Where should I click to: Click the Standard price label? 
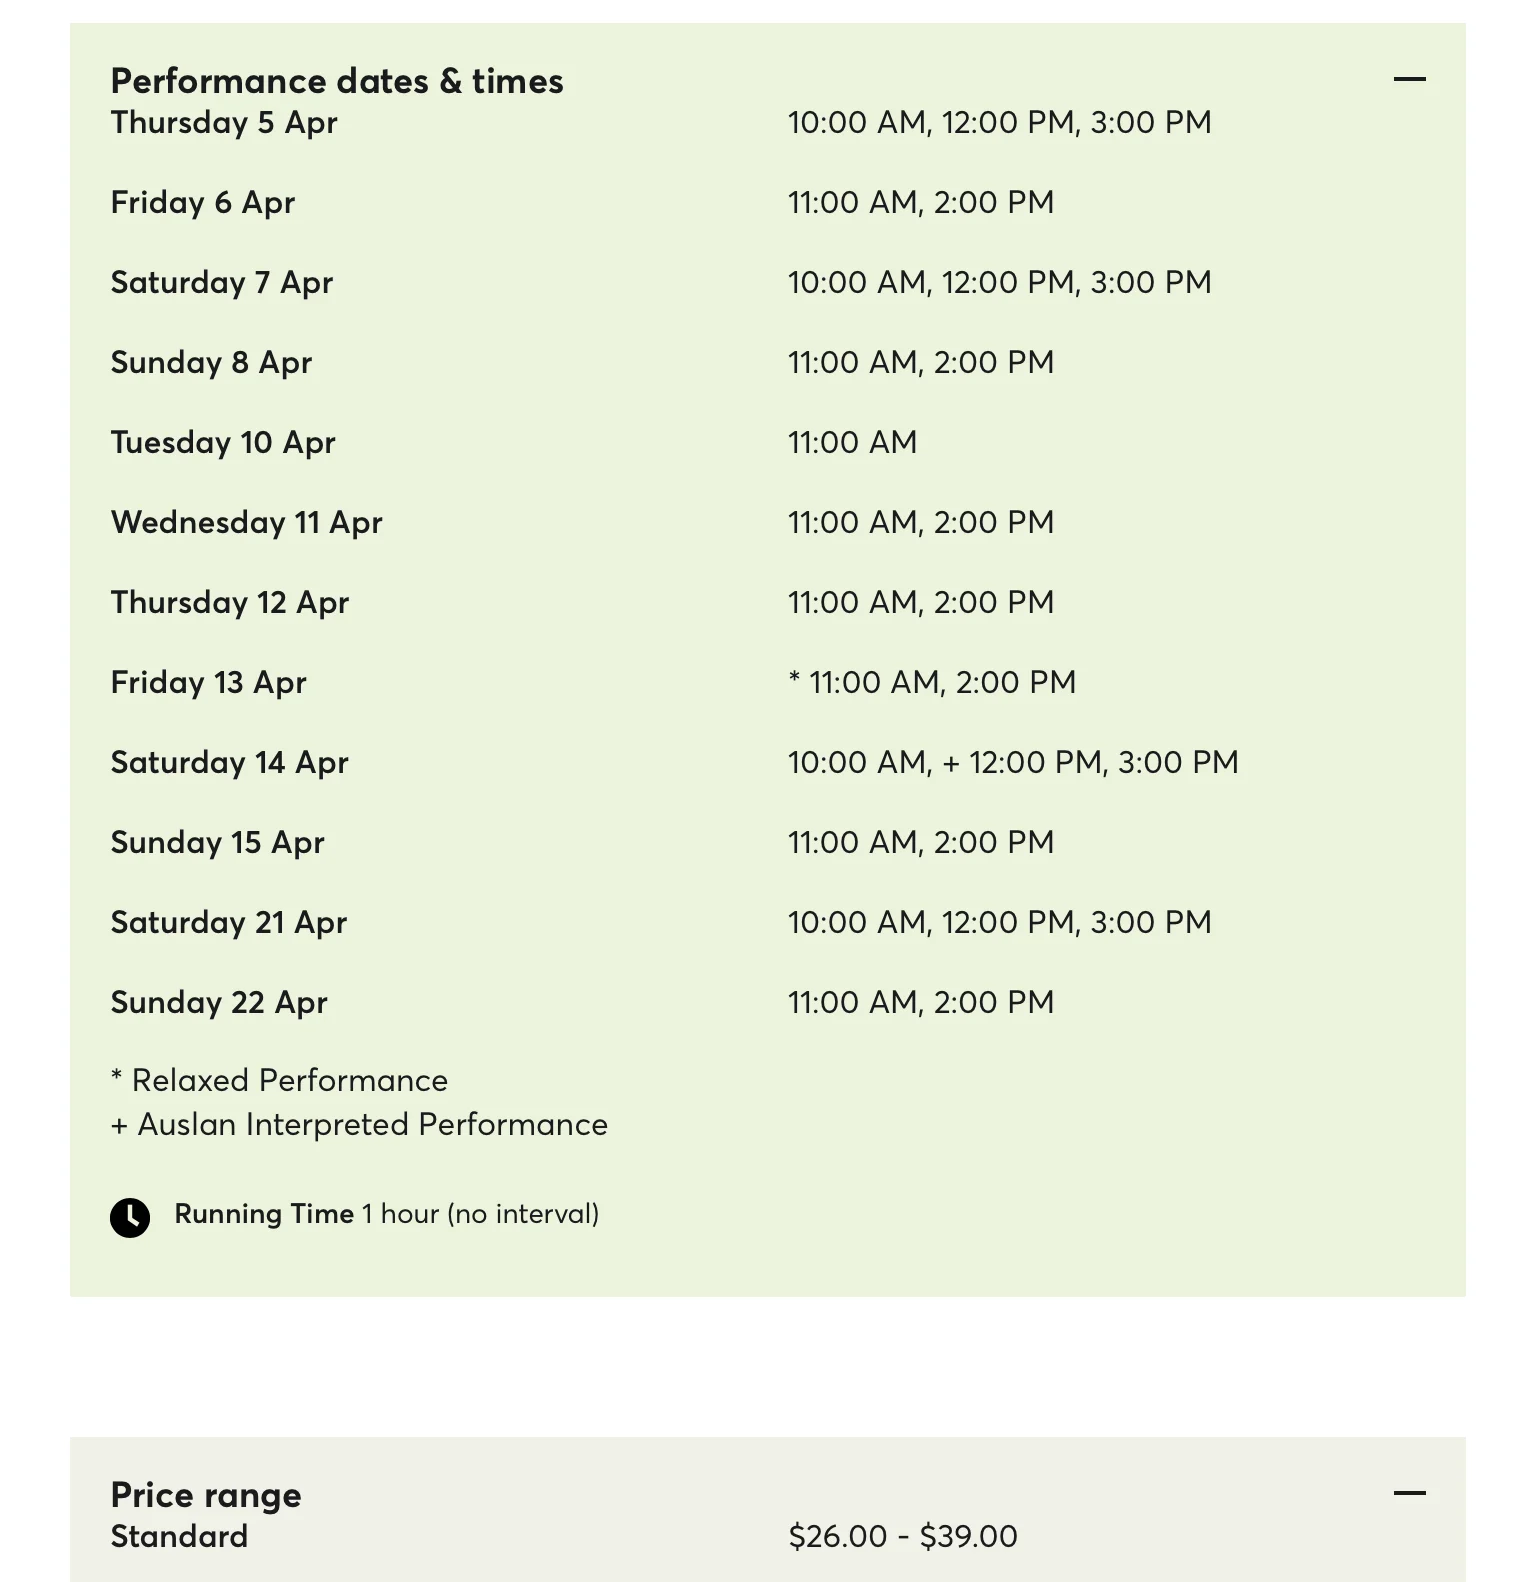coord(179,1536)
